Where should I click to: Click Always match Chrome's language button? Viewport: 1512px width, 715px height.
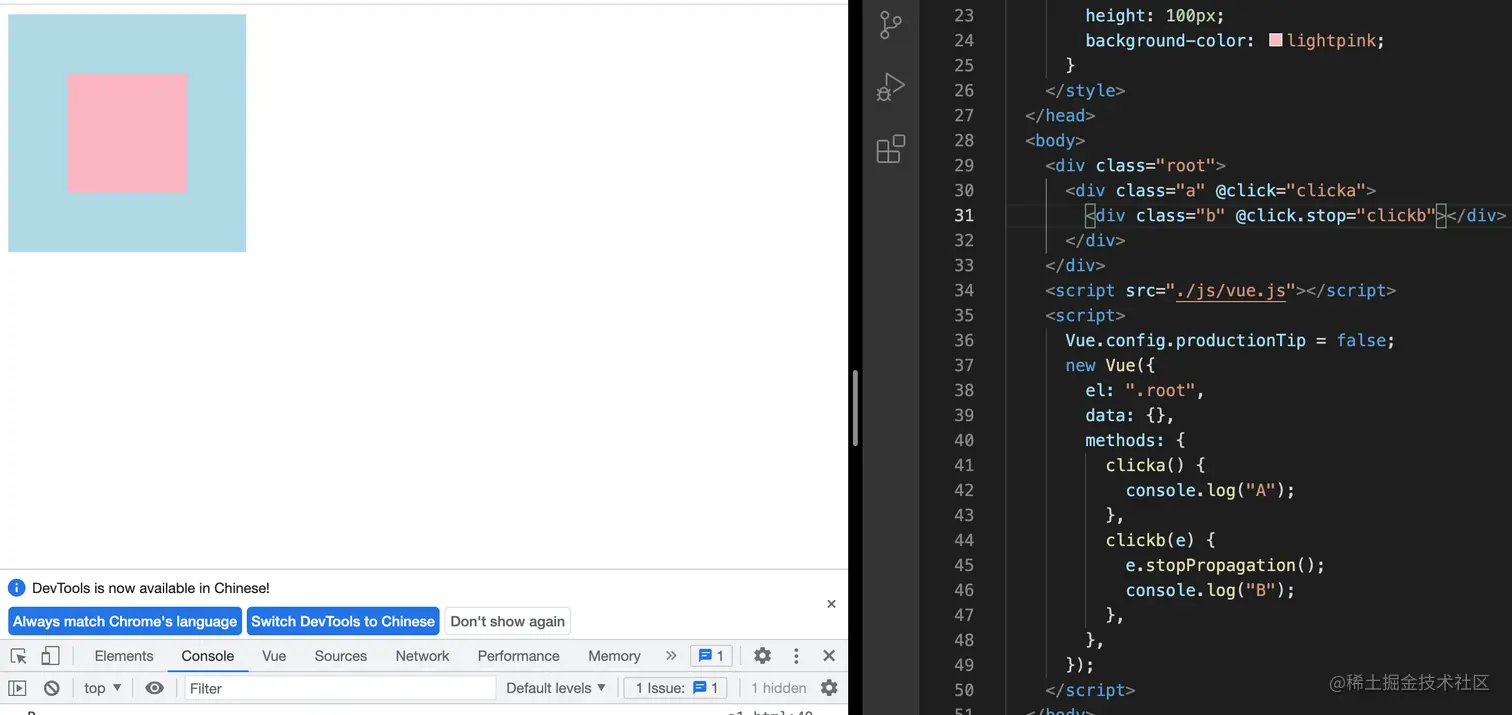click(x=125, y=621)
